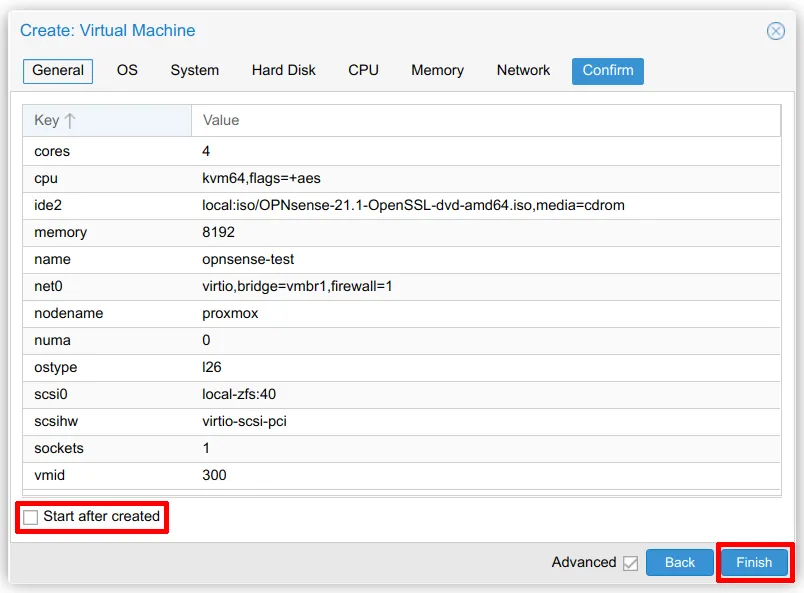The width and height of the screenshot is (804, 593).
Task: Select the Hard Disk tab
Action: (x=283, y=71)
